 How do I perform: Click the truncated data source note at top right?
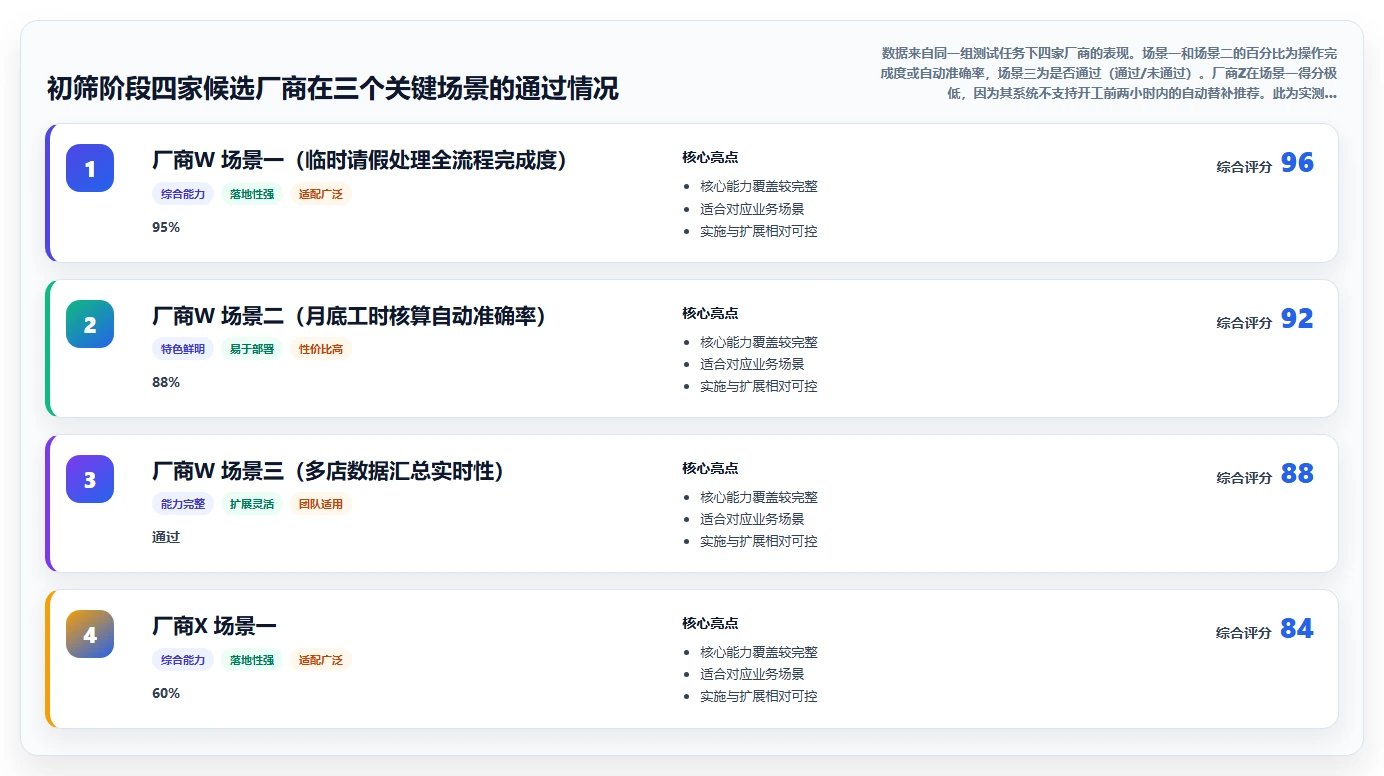point(1108,73)
